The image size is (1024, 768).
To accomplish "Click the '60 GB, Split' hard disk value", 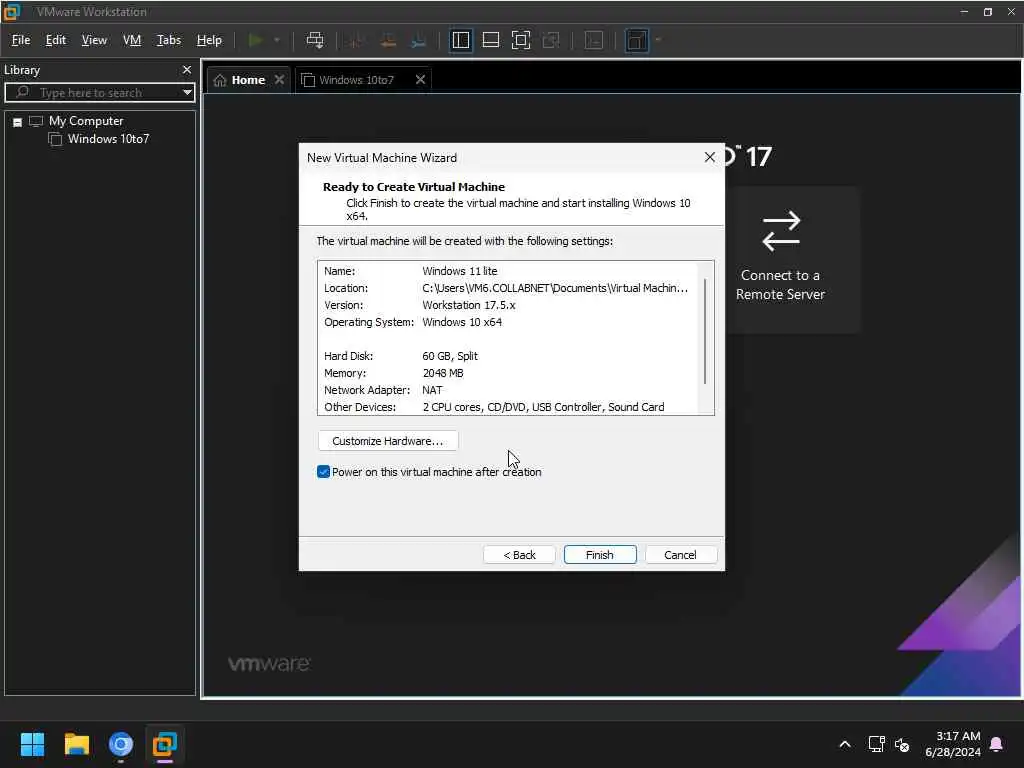I will [x=450, y=356].
